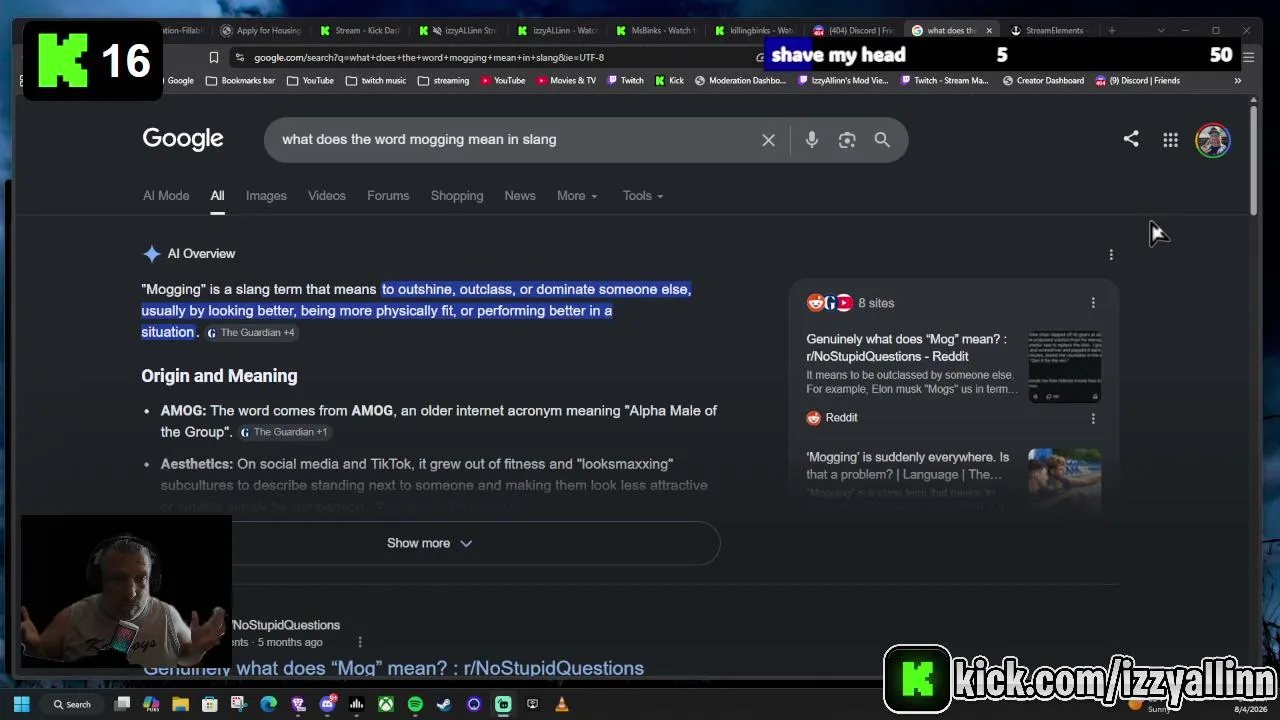Open the Tools dropdown
Image resolution: width=1280 pixels, height=720 pixels.
pyautogui.click(x=643, y=196)
